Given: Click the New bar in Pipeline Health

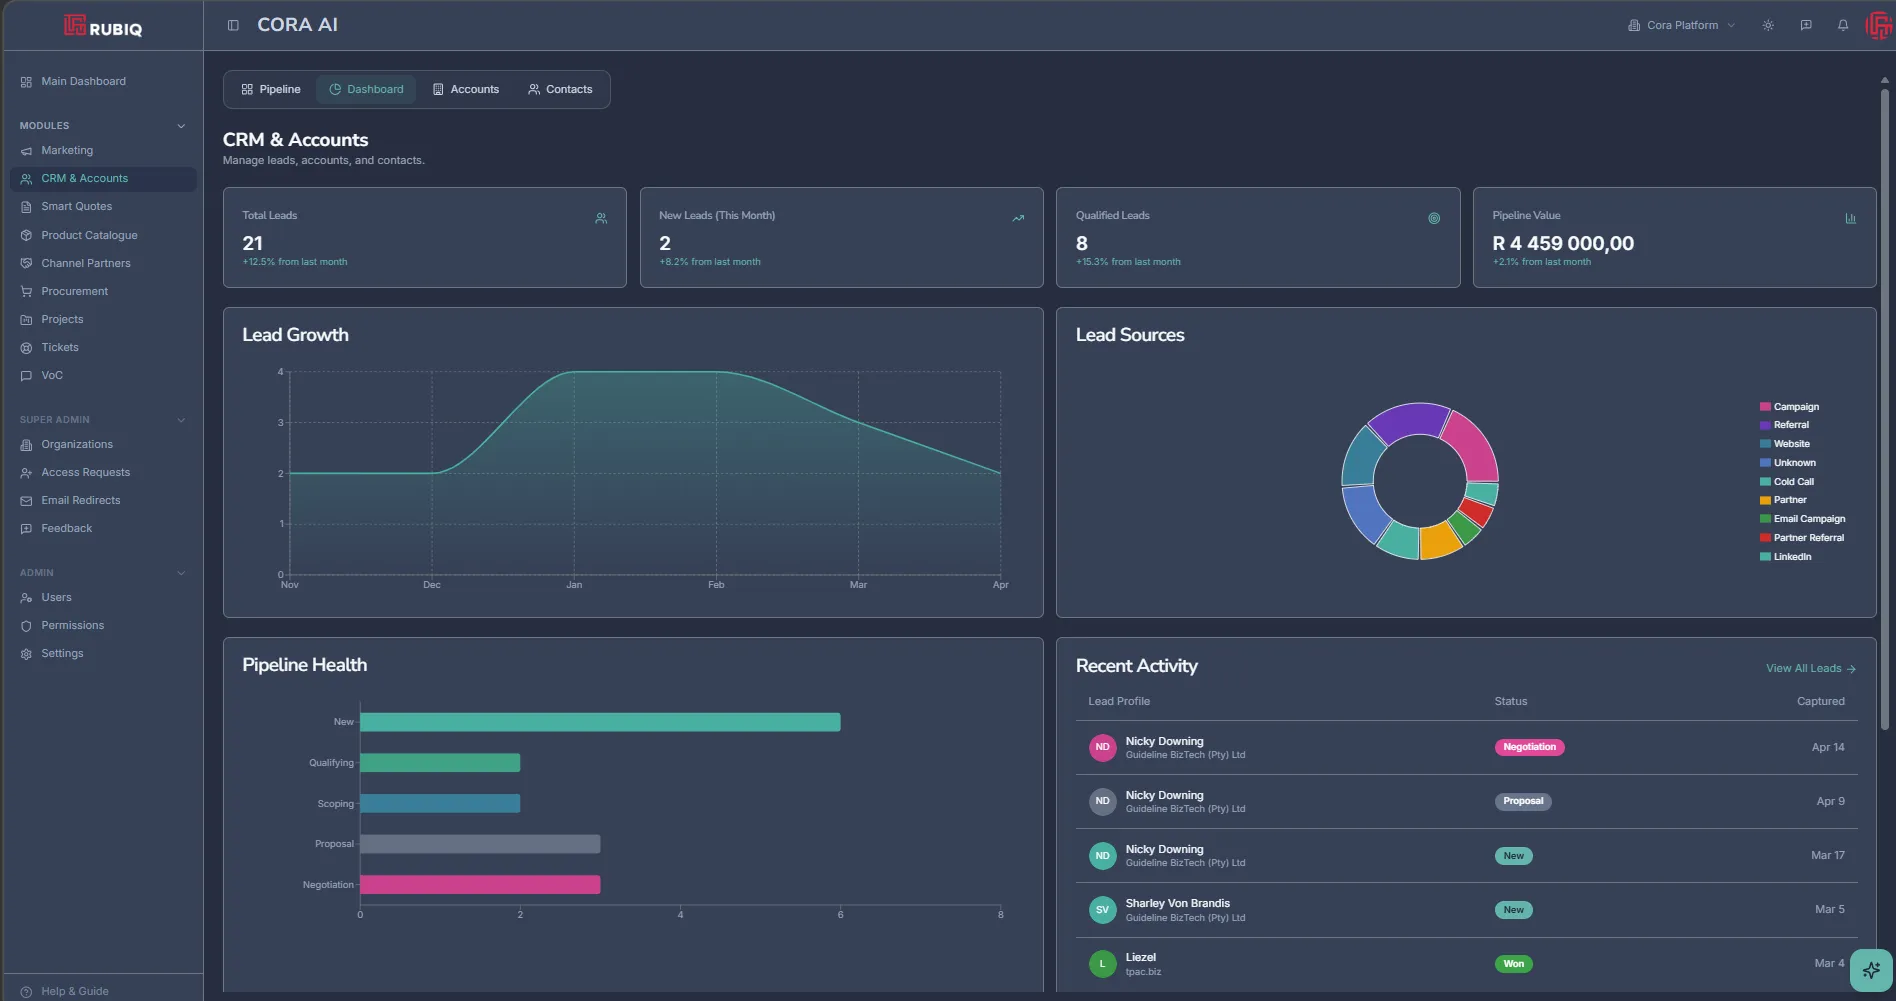Looking at the screenshot, I should [x=600, y=722].
